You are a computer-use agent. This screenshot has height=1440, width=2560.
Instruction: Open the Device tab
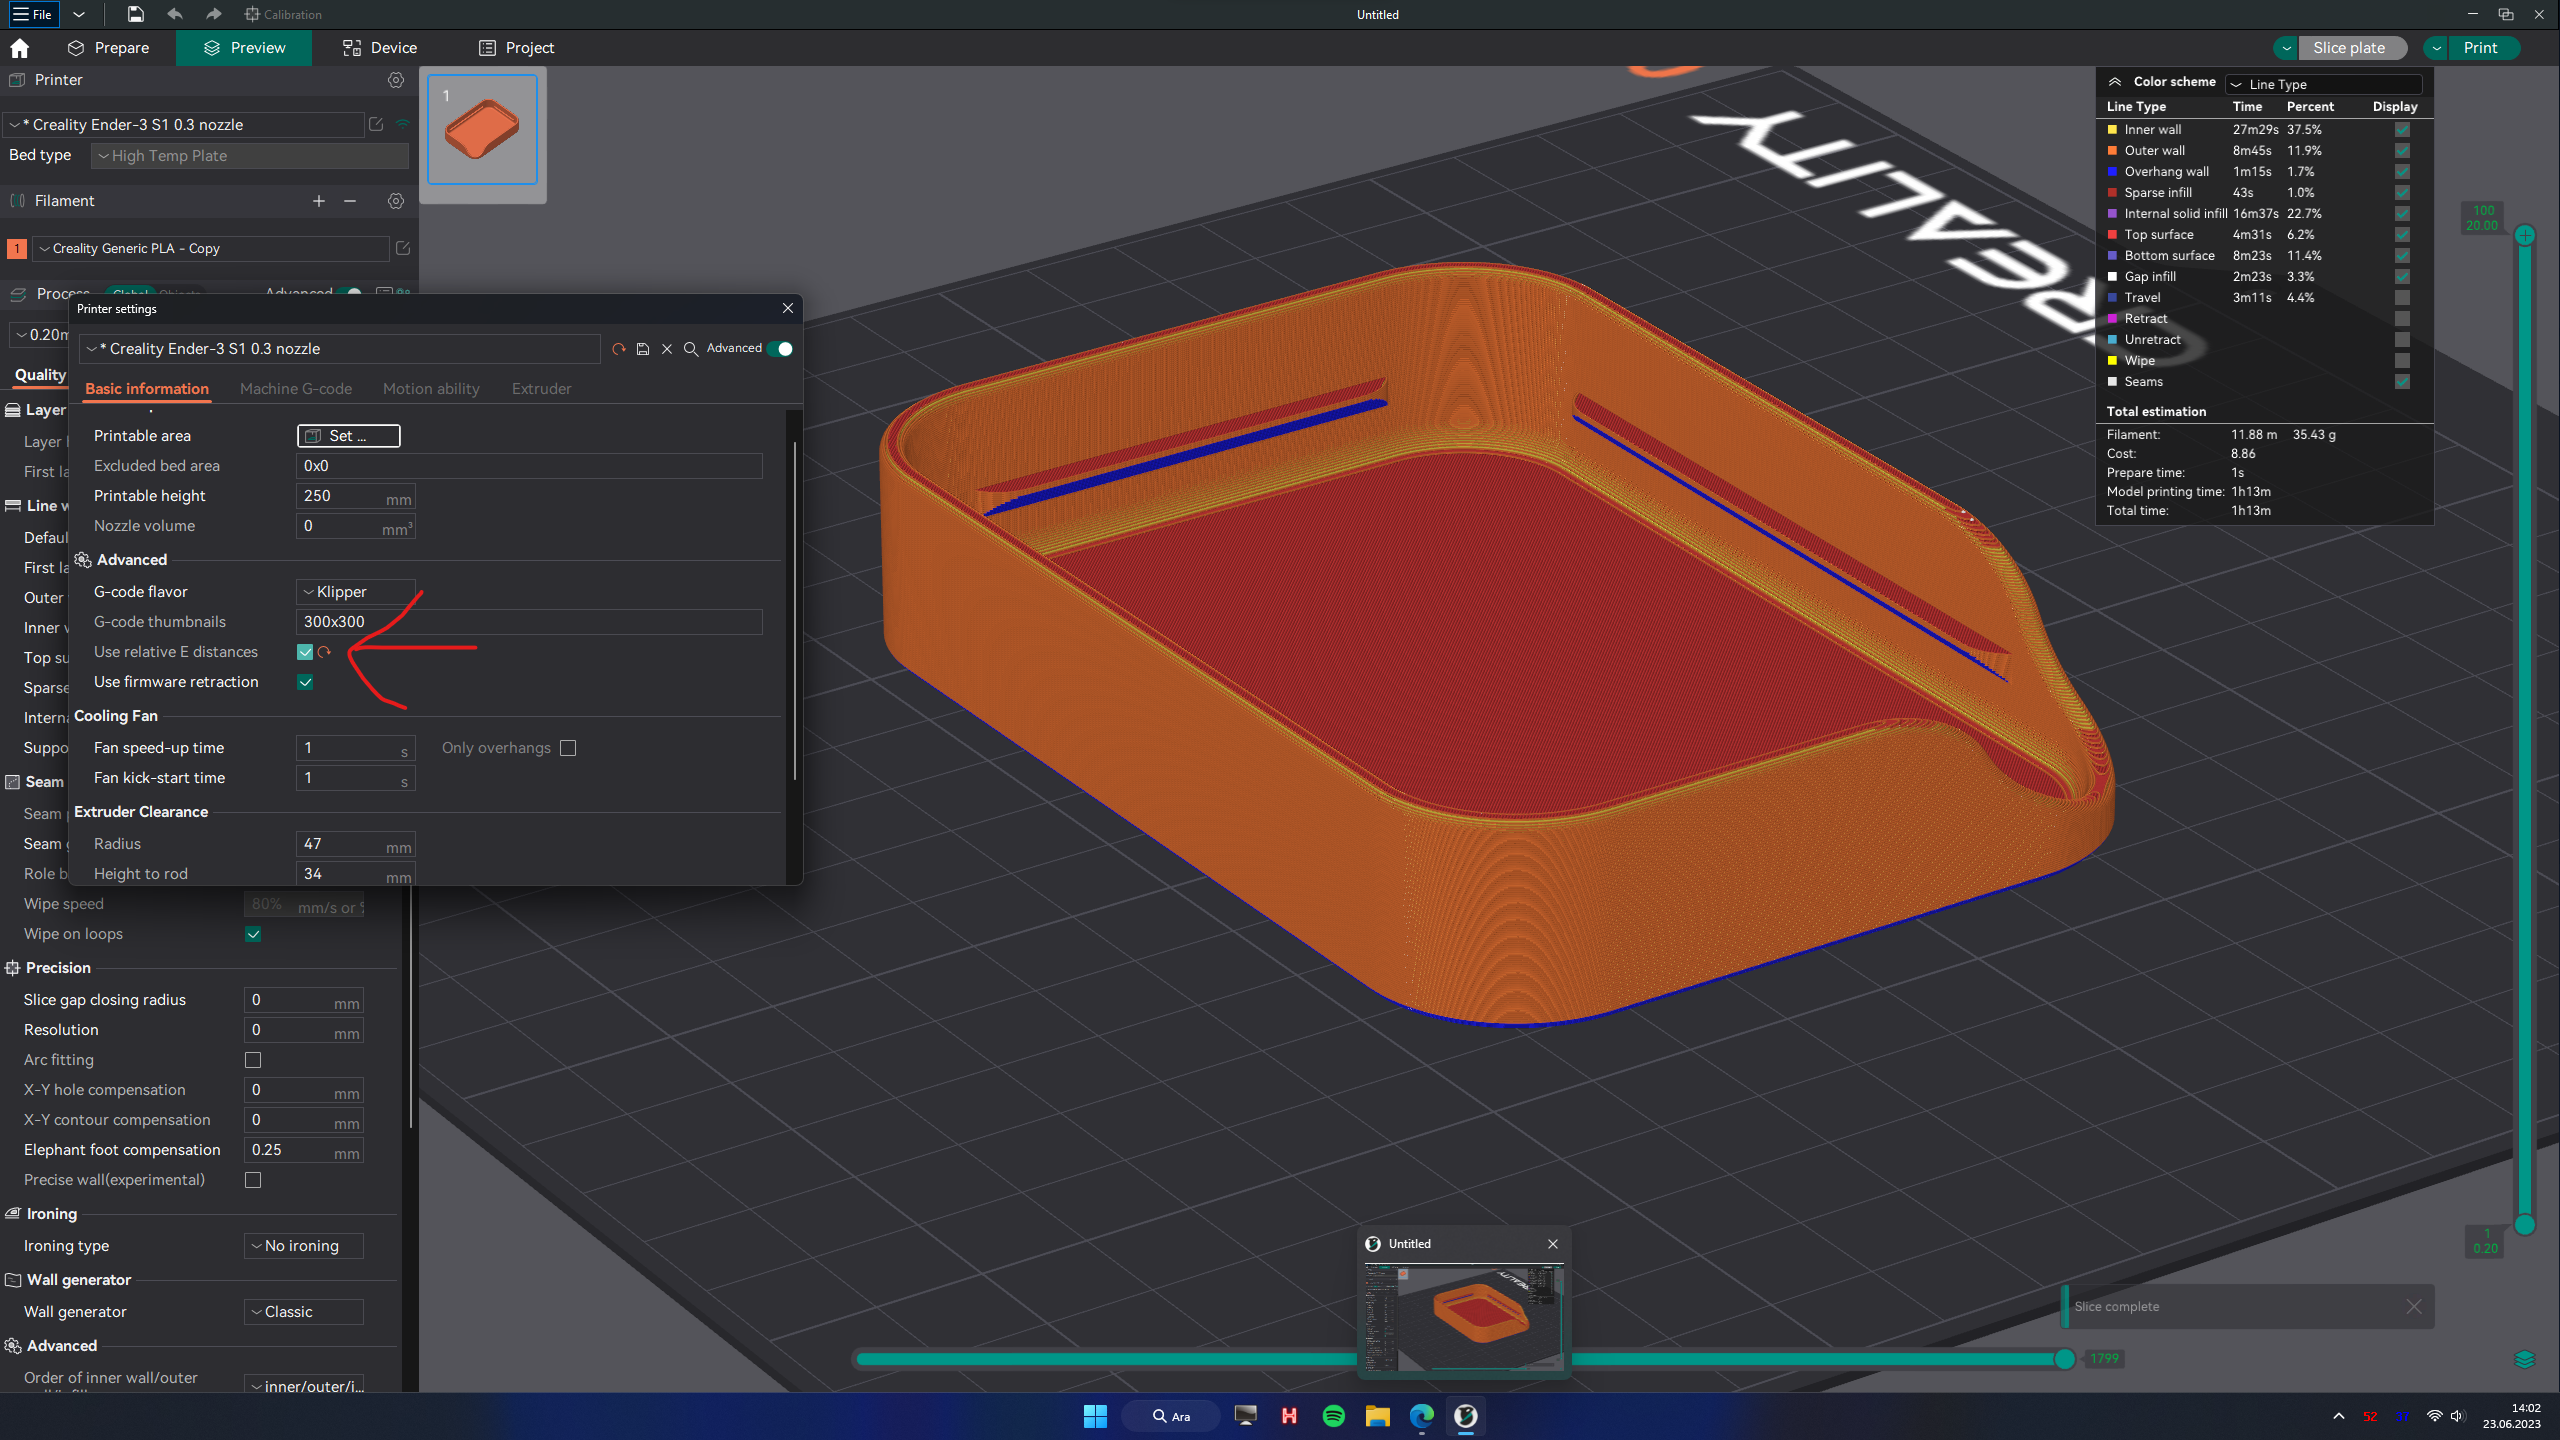point(379,47)
